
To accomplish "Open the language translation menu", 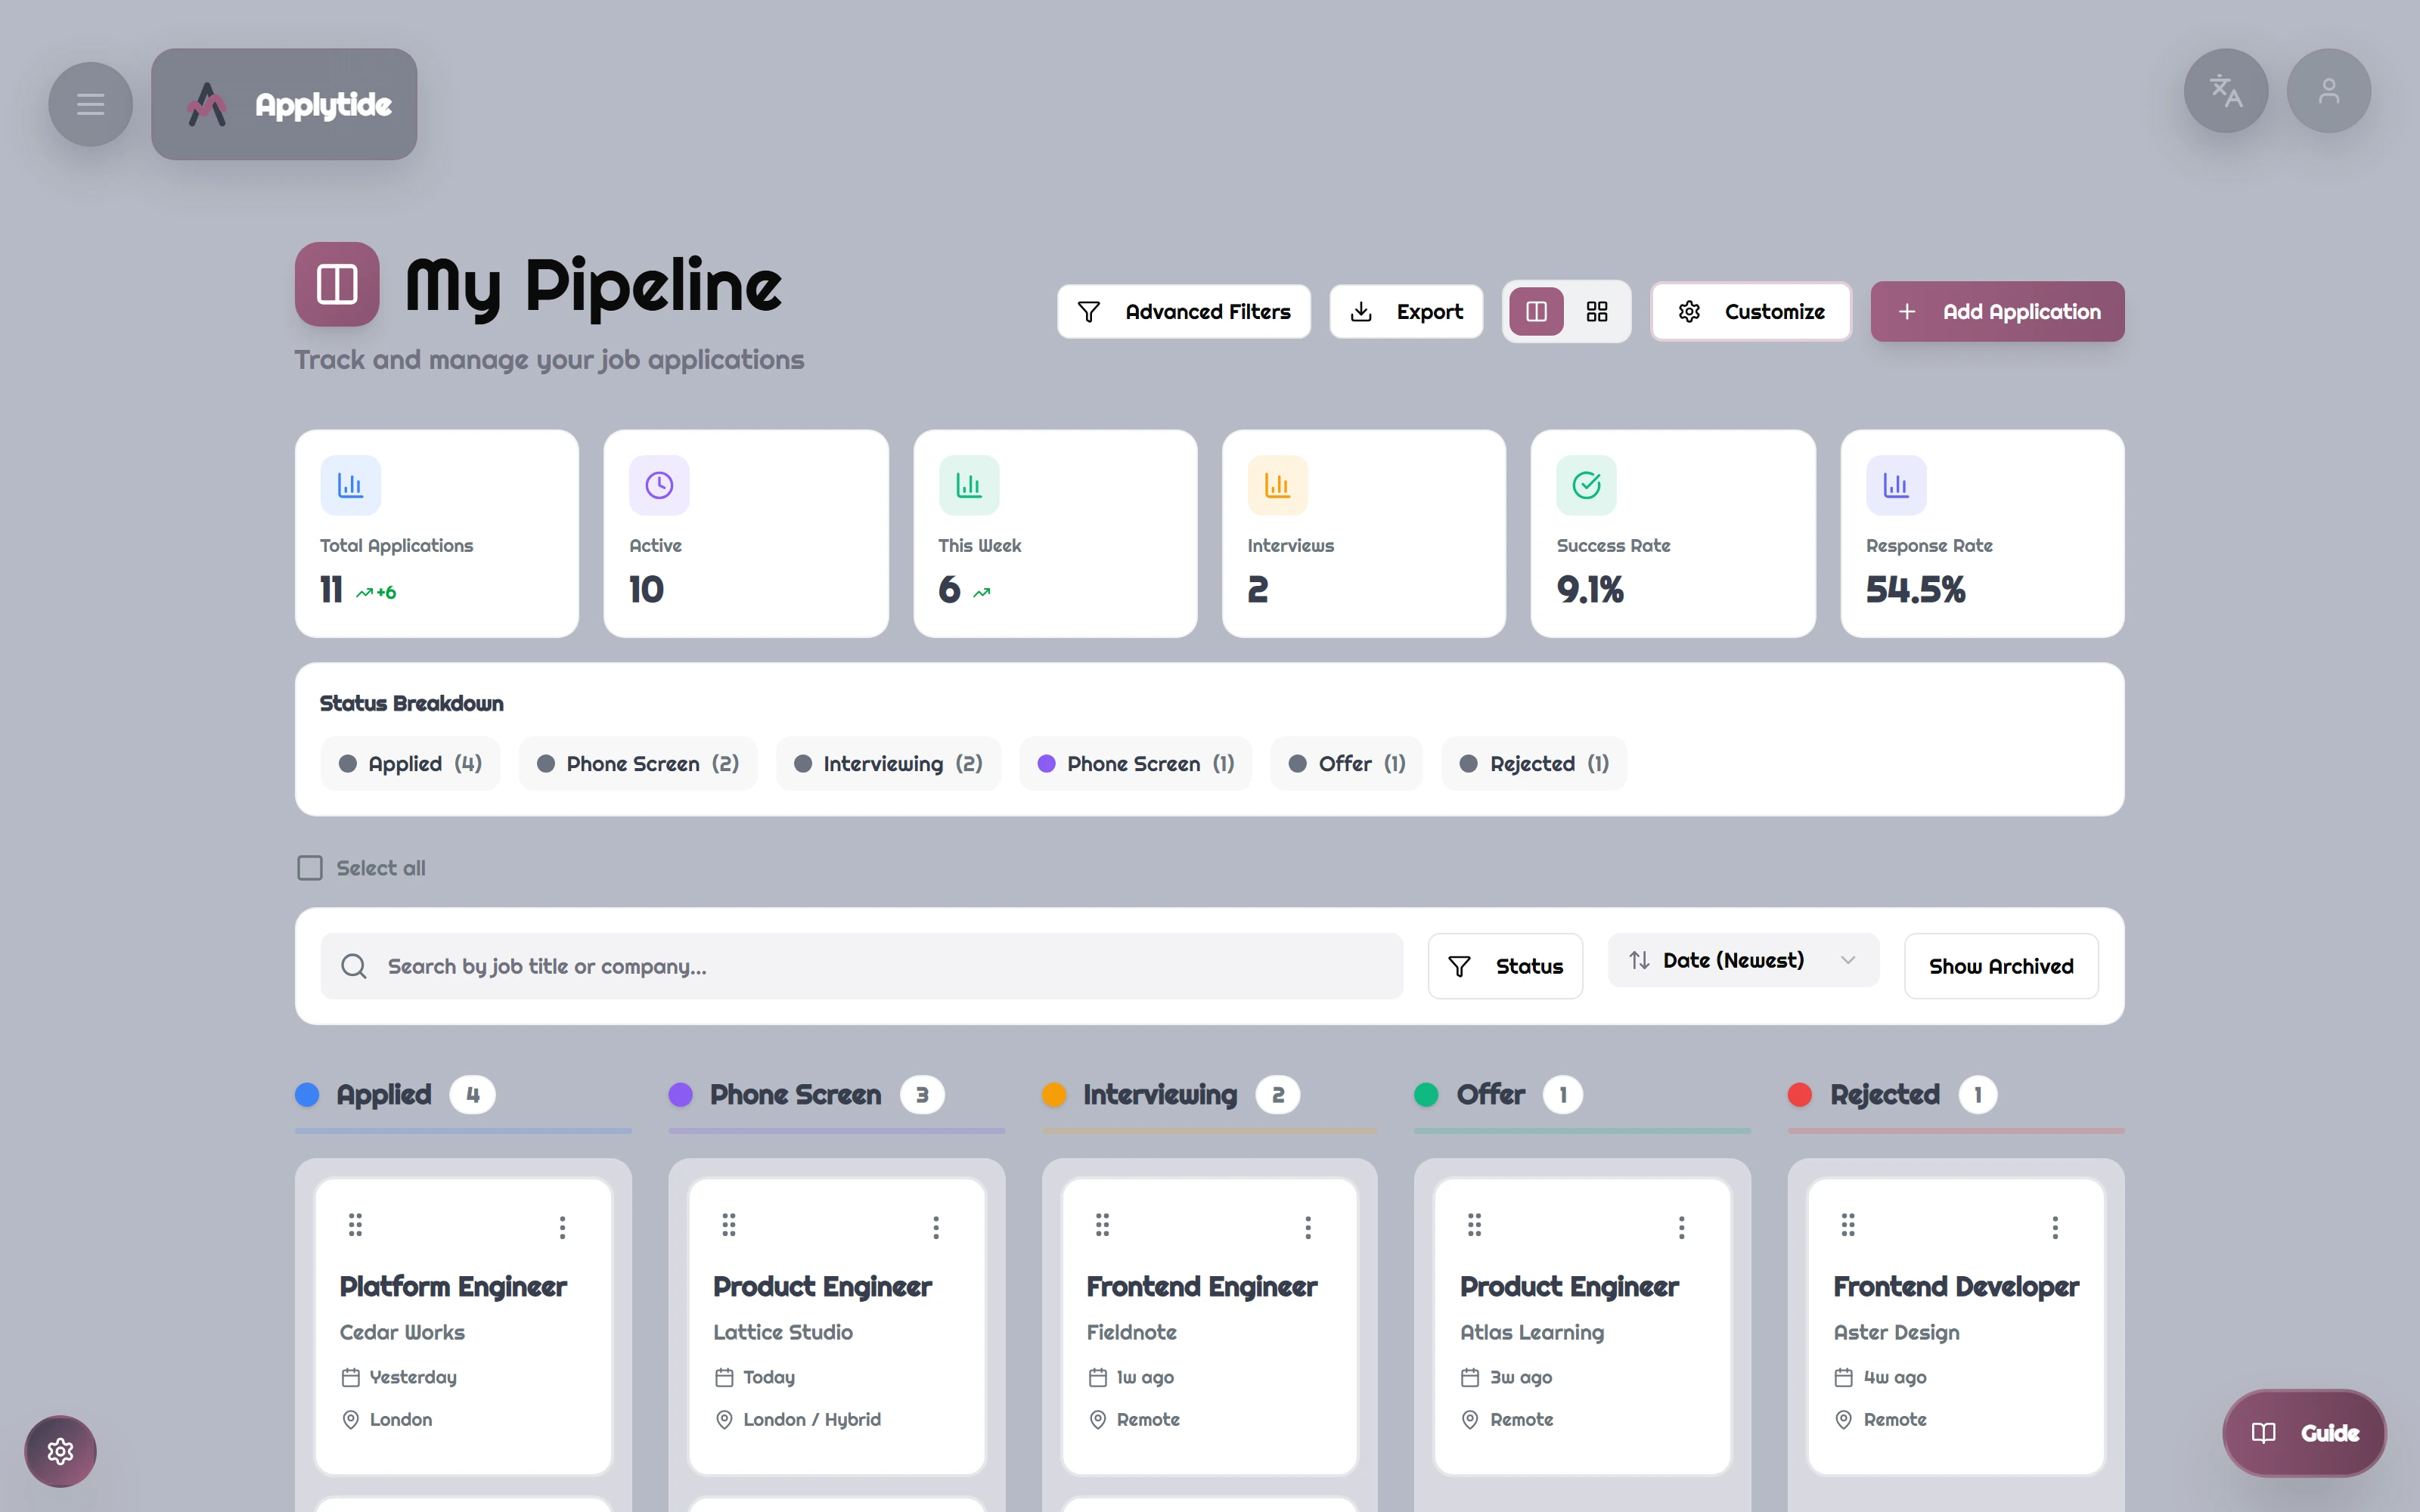I will (2225, 91).
